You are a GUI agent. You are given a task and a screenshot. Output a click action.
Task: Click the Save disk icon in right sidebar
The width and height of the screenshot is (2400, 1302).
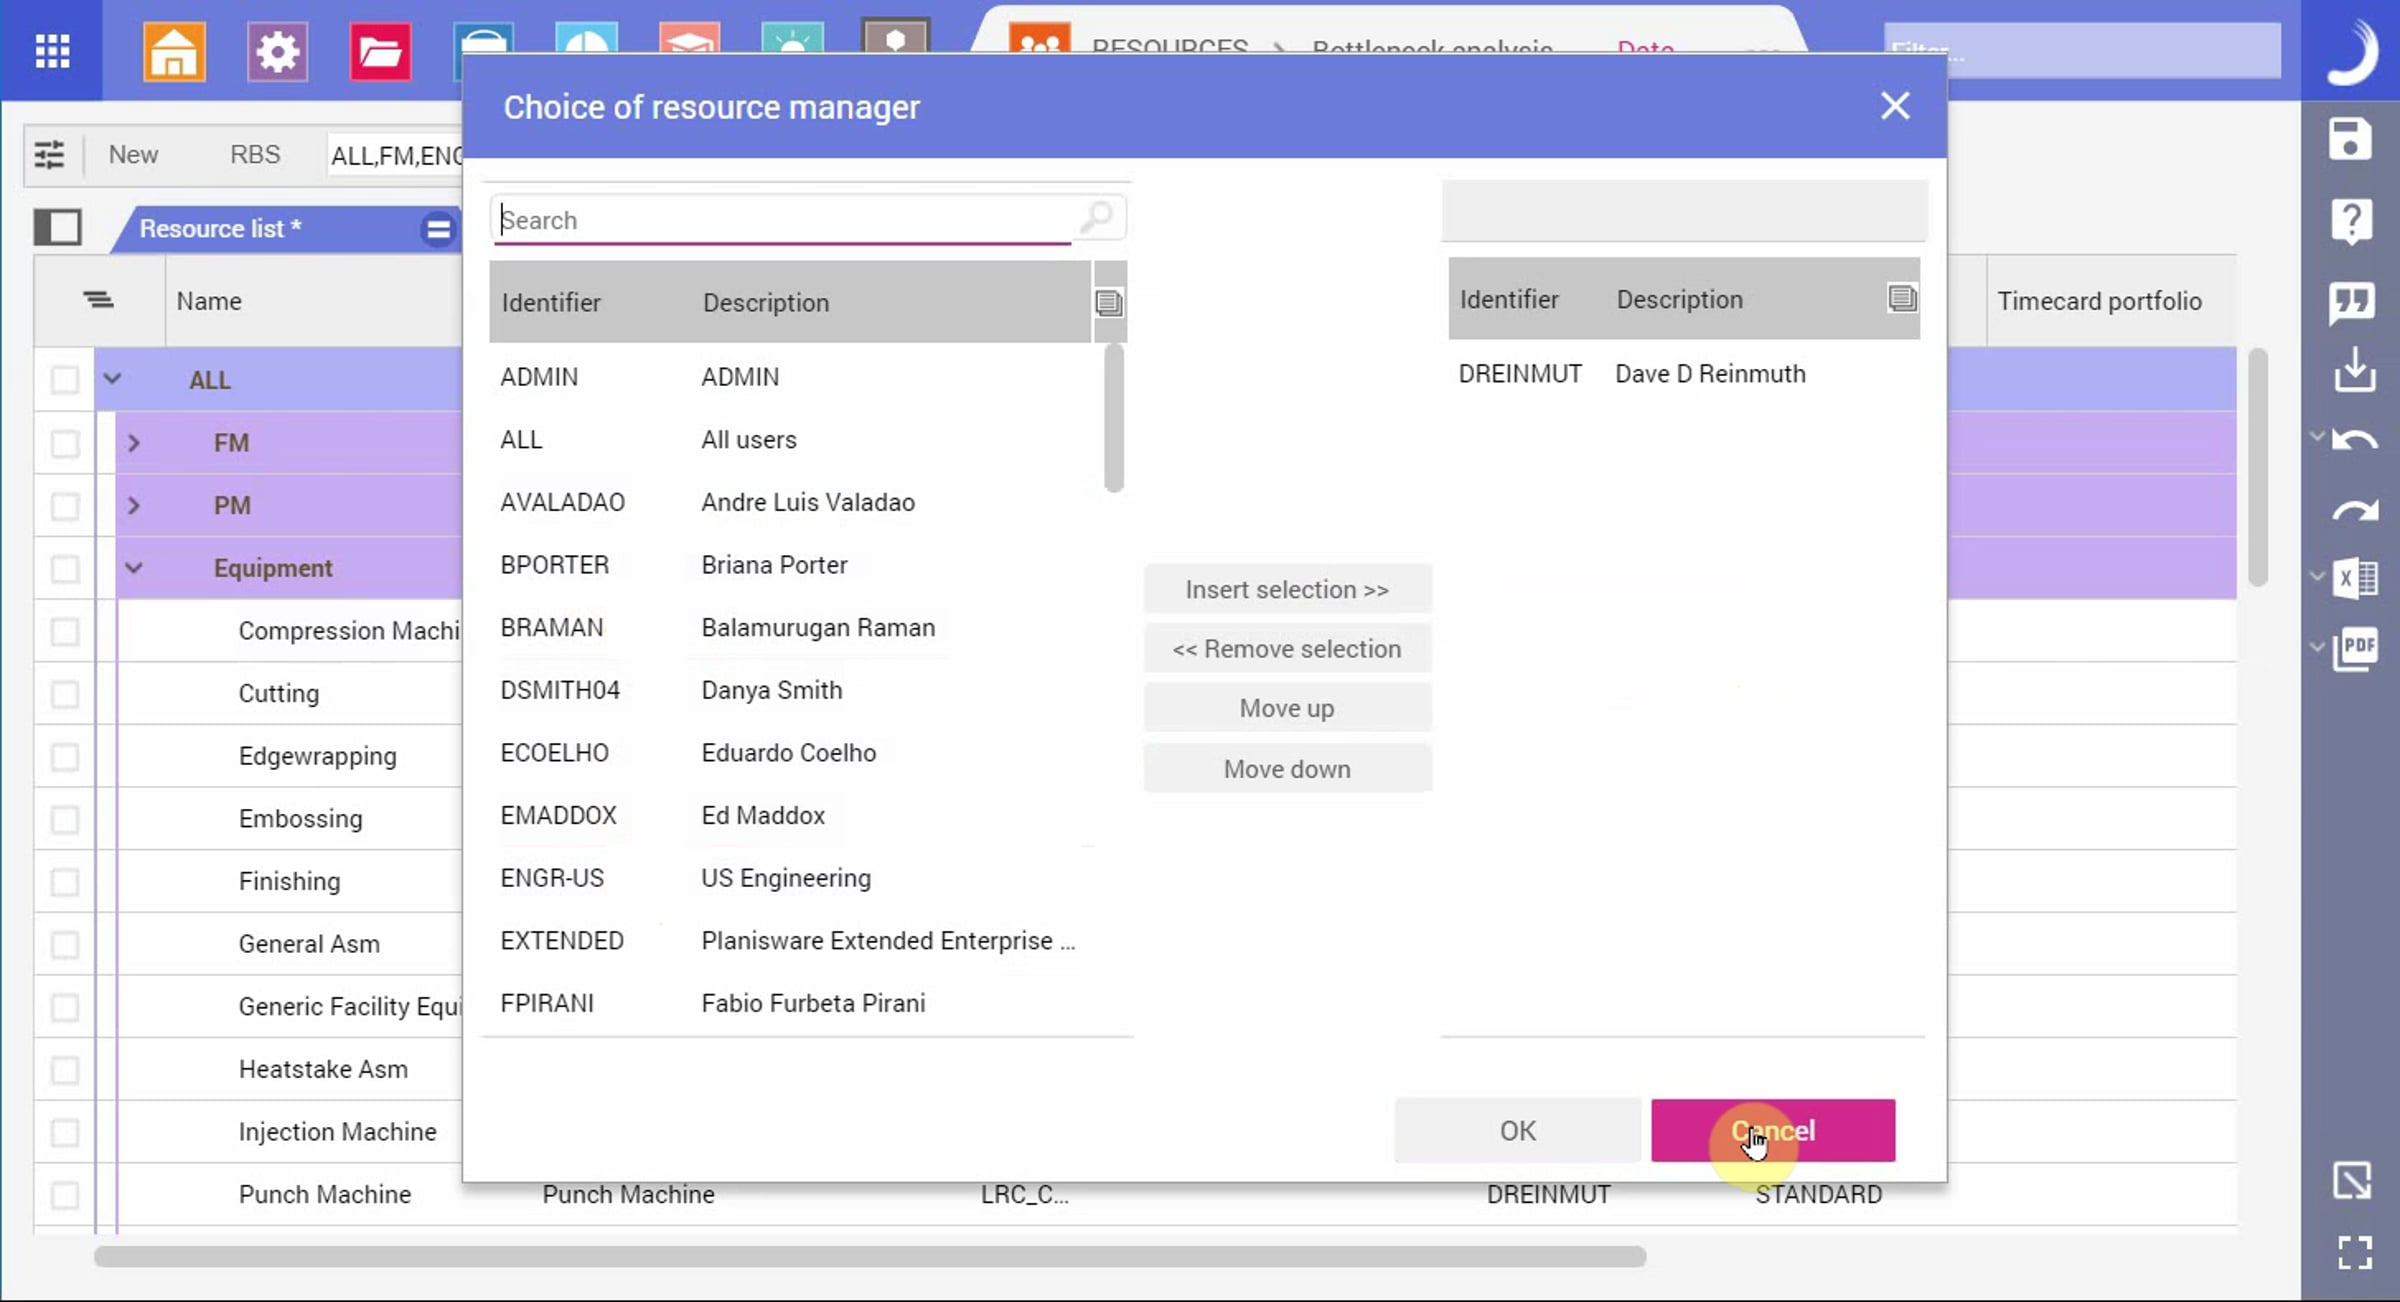(2350, 139)
